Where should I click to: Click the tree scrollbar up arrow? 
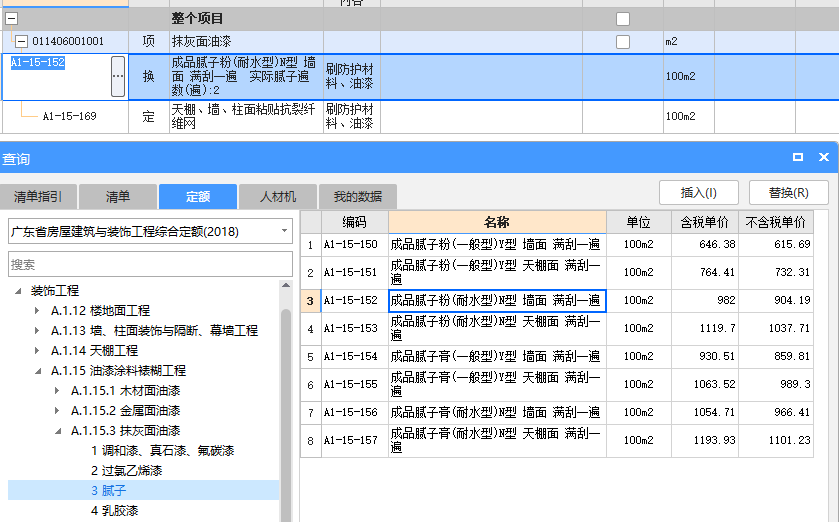286,286
